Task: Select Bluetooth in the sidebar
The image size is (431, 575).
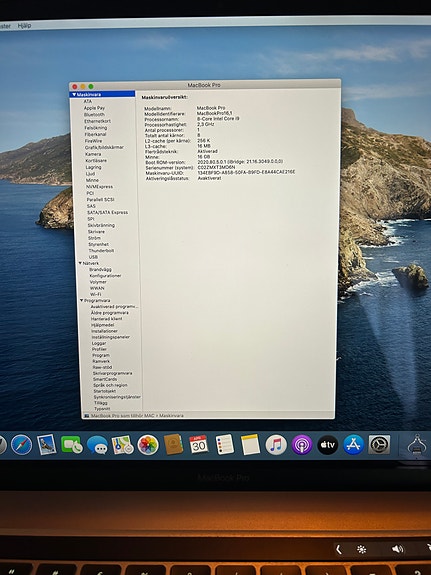Action: 94,114
